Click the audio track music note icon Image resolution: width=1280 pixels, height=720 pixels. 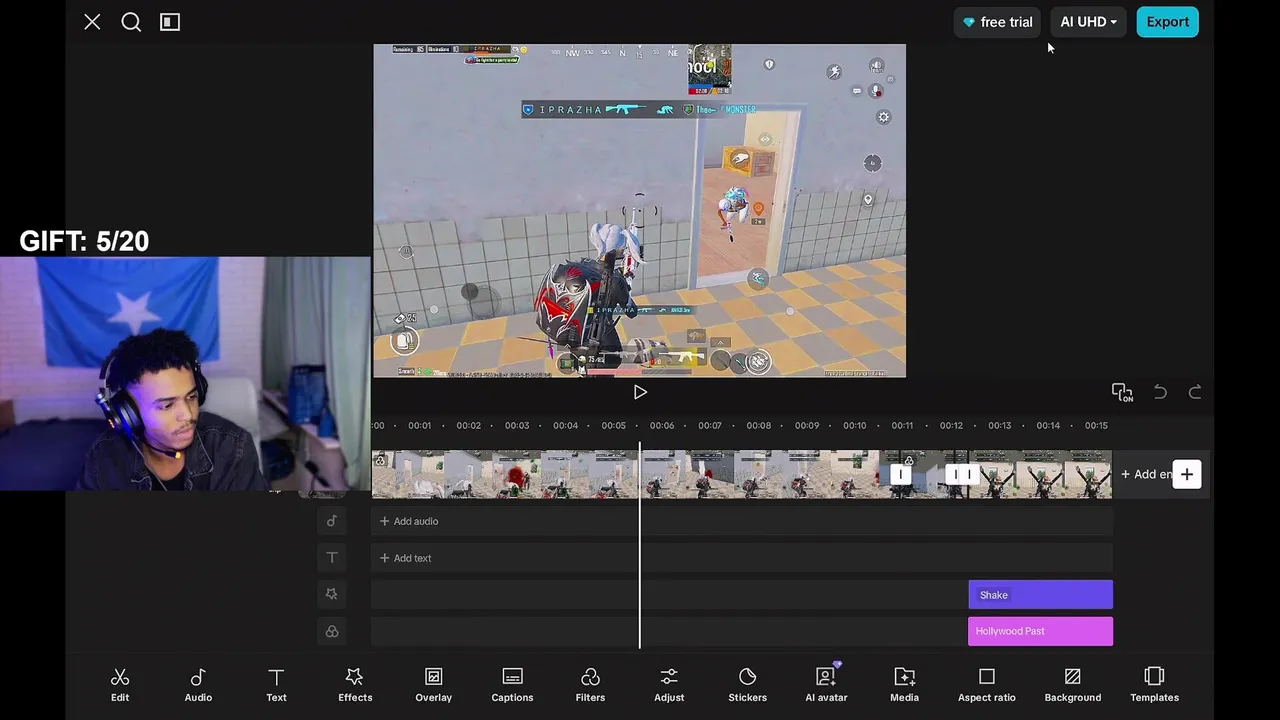pyautogui.click(x=332, y=521)
